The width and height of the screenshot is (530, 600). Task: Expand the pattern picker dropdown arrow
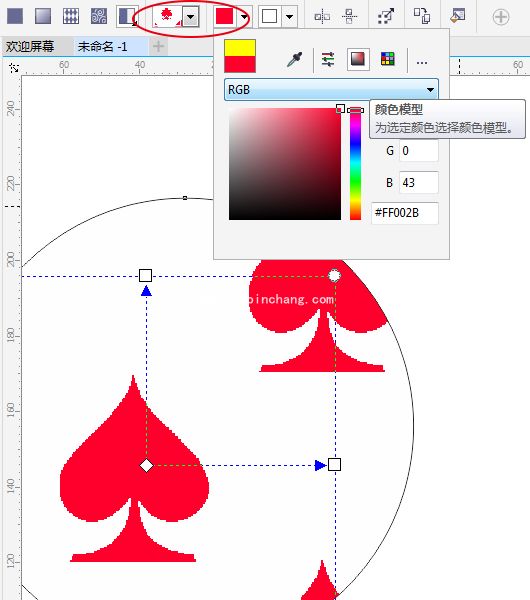tap(191, 17)
